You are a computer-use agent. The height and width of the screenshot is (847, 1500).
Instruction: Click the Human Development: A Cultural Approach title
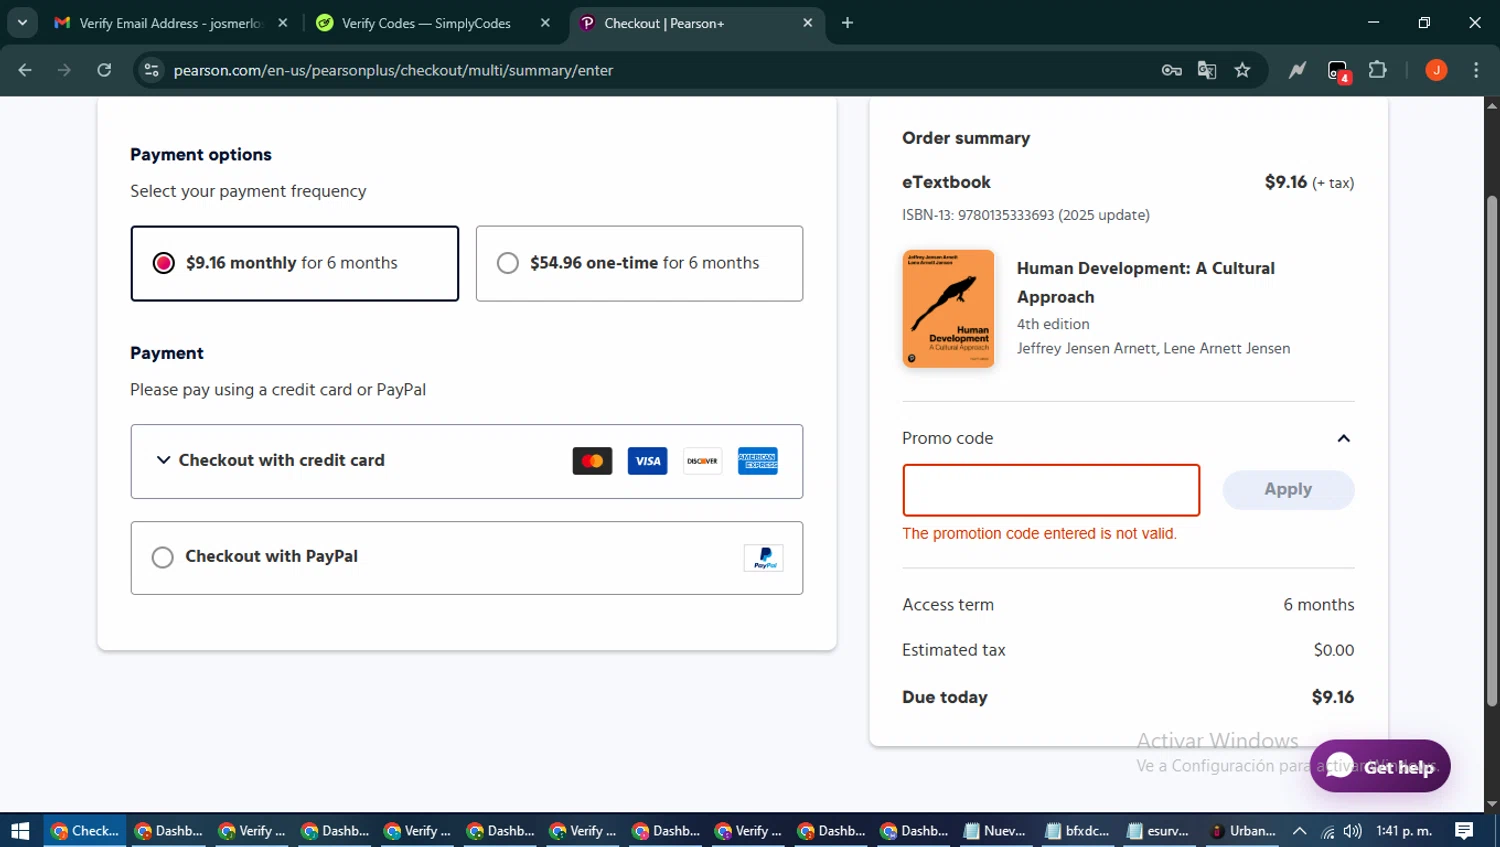coord(1146,283)
